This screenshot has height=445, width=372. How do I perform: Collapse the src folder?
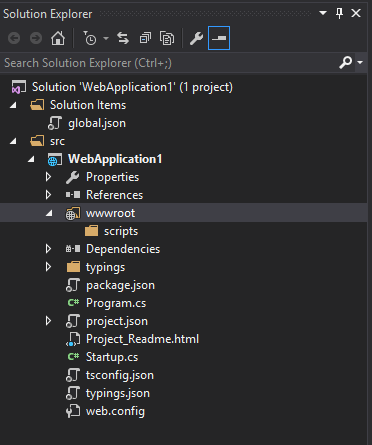13,141
